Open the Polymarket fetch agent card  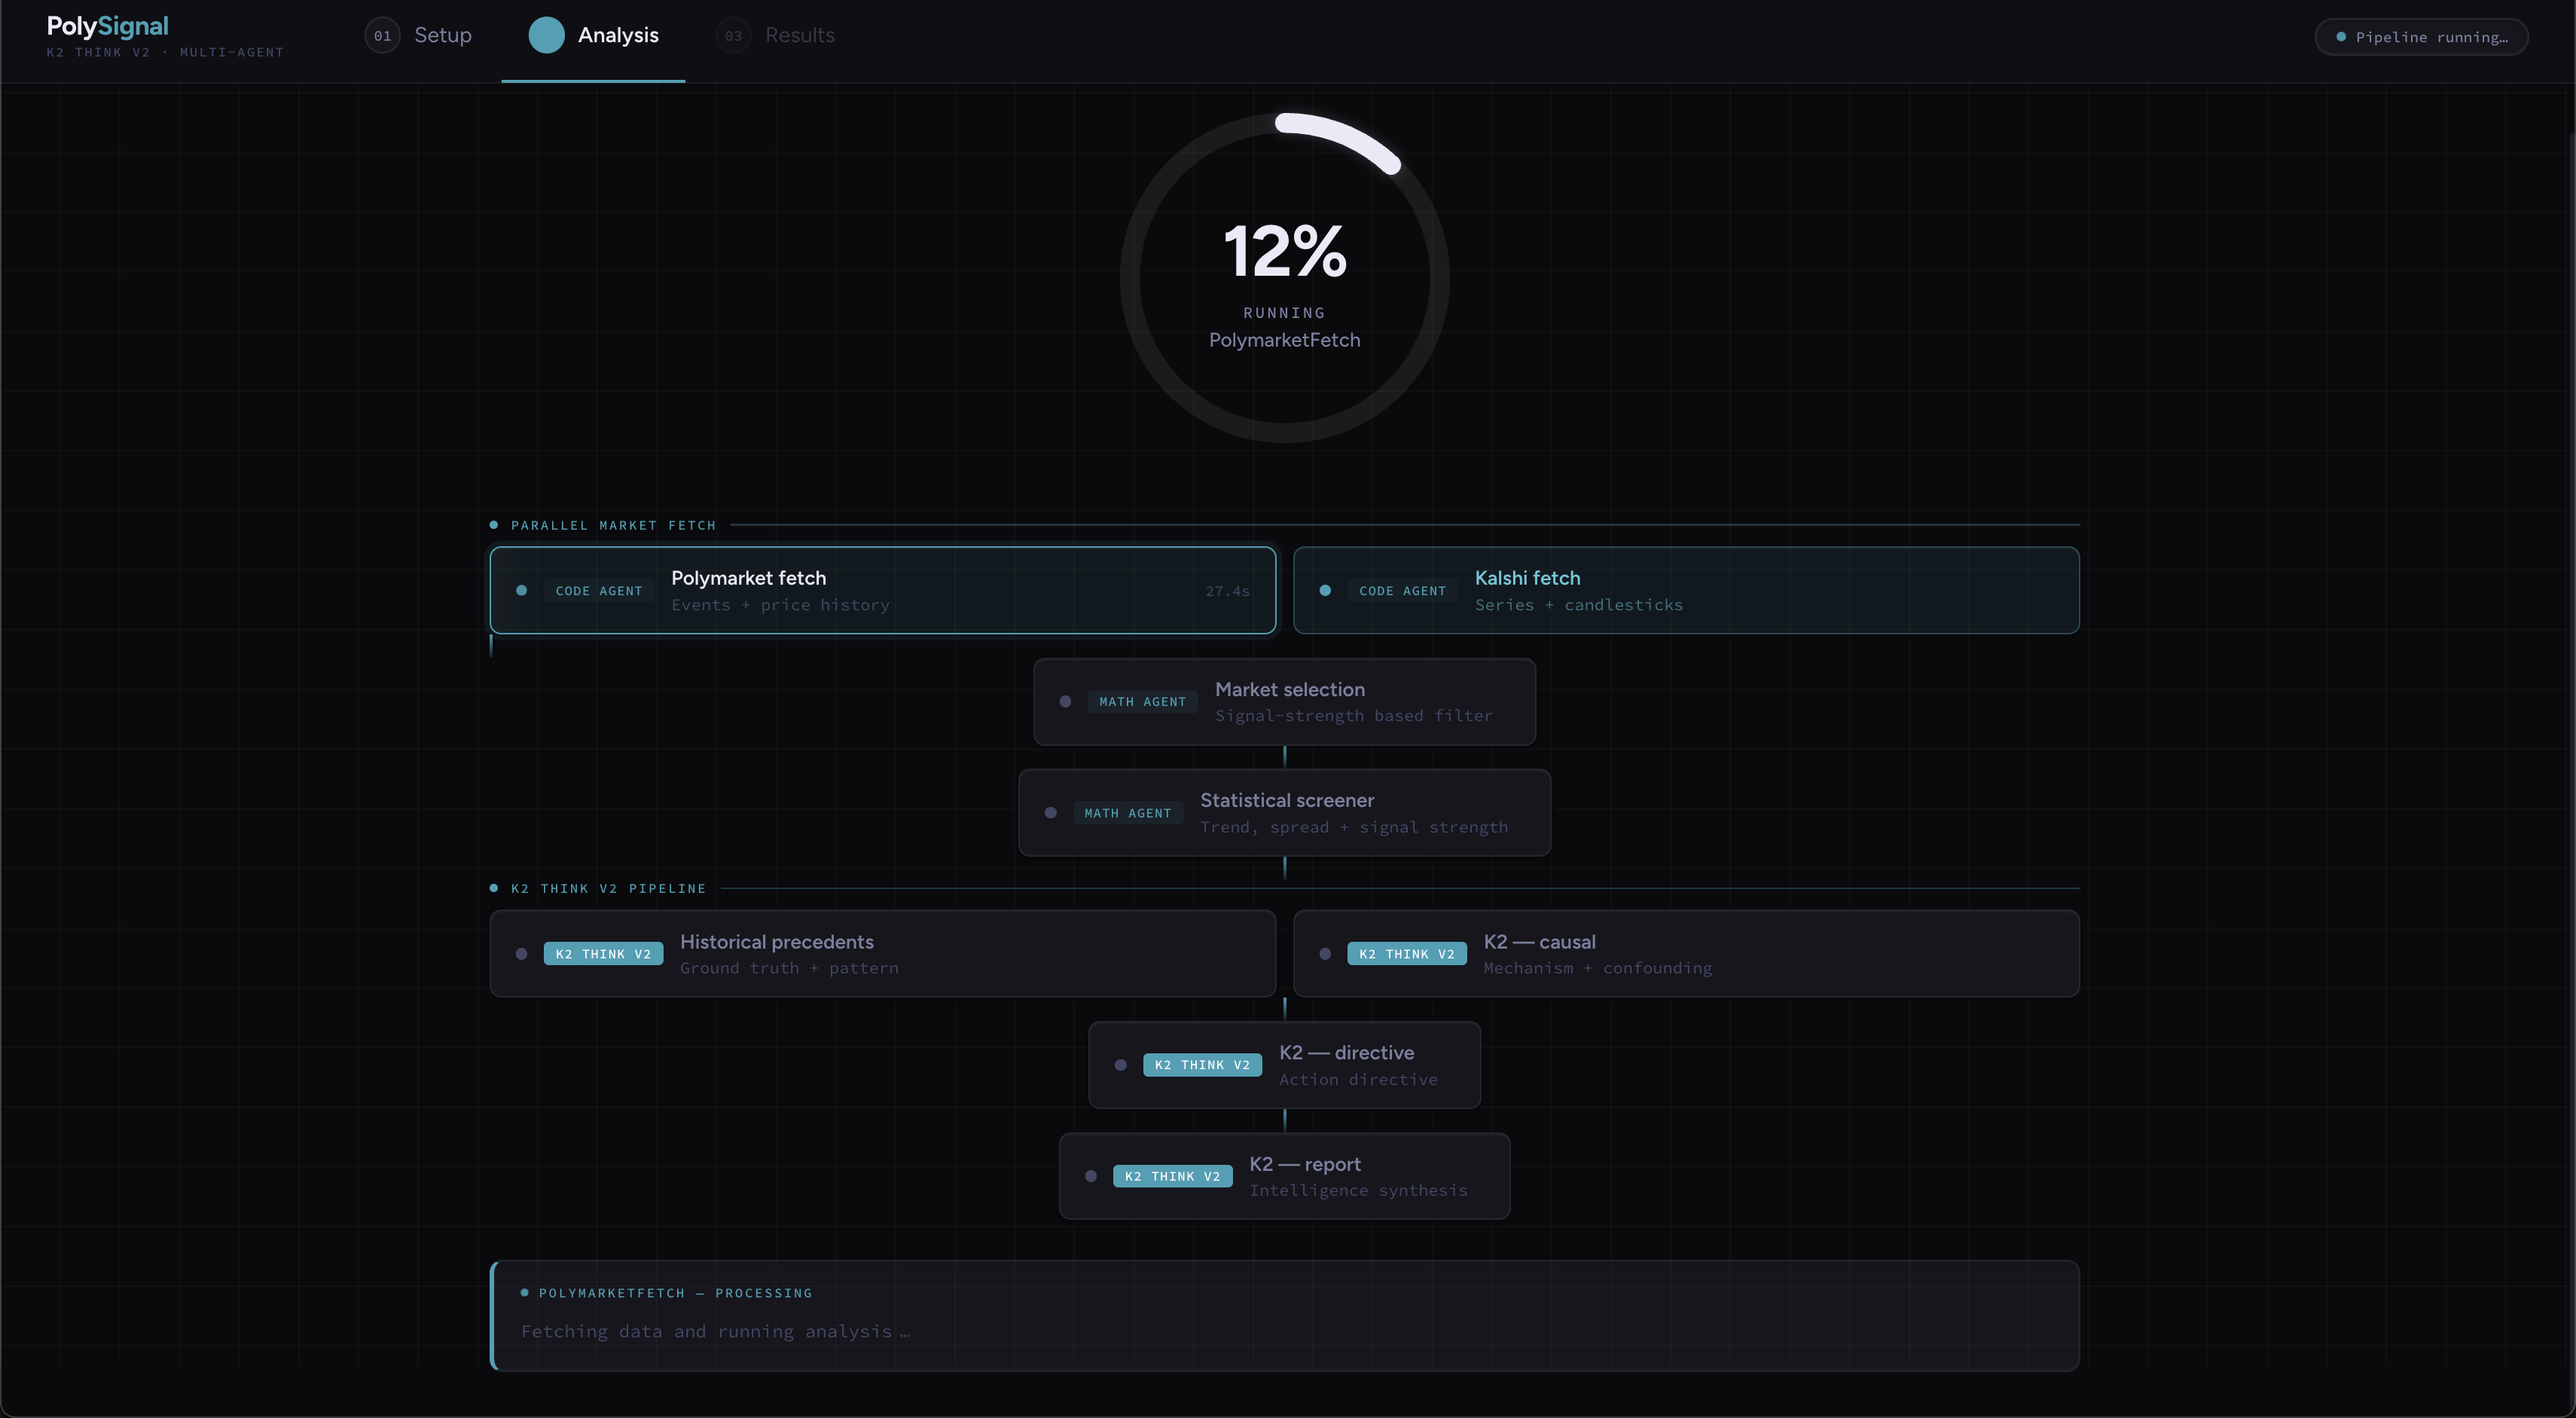click(882, 590)
